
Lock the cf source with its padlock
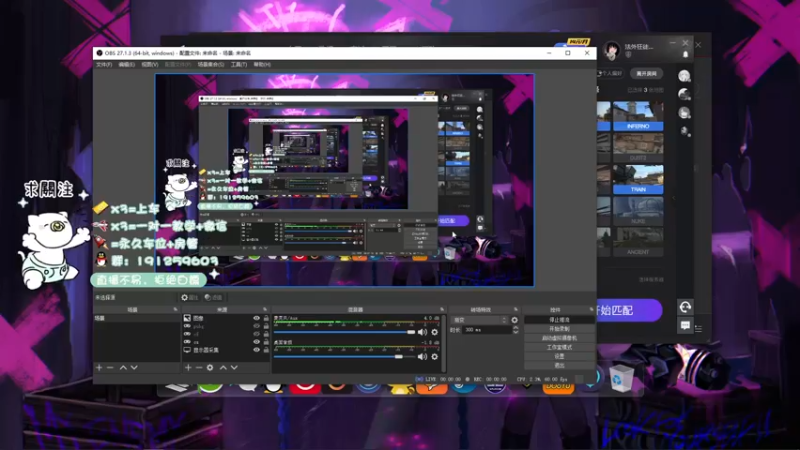pyautogui.click(x=266, y=334)
